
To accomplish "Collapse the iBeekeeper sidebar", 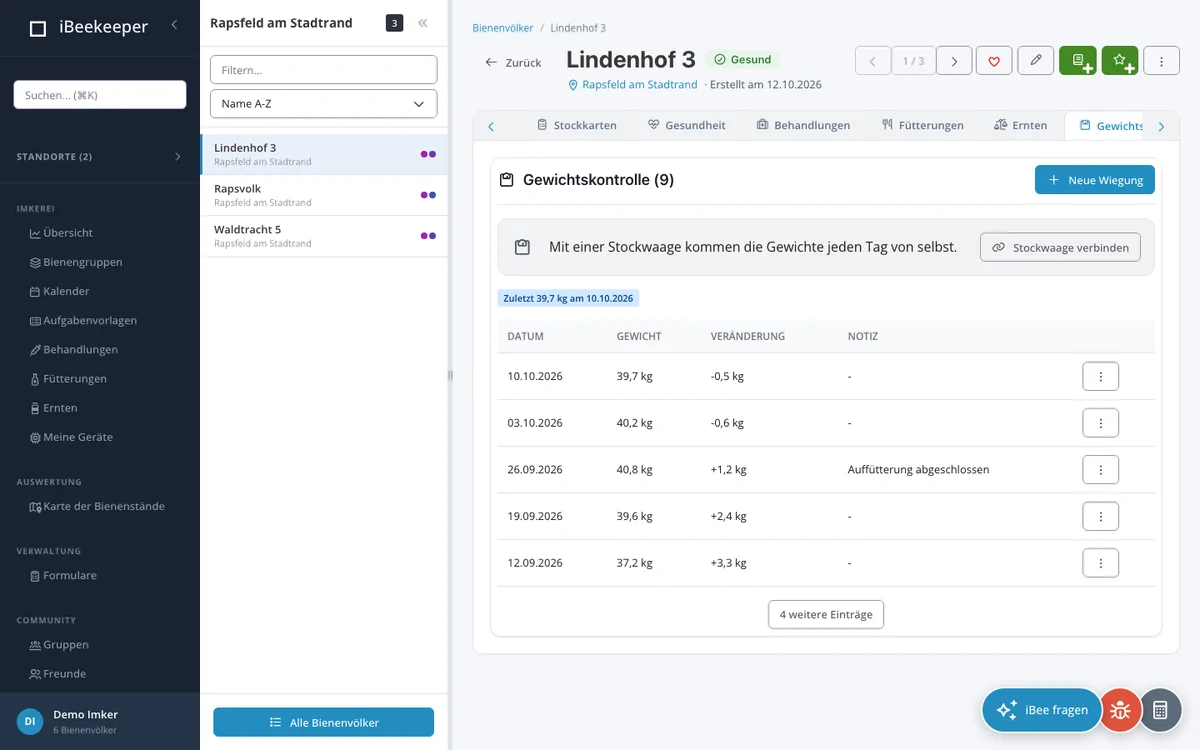I will point(175,25).
